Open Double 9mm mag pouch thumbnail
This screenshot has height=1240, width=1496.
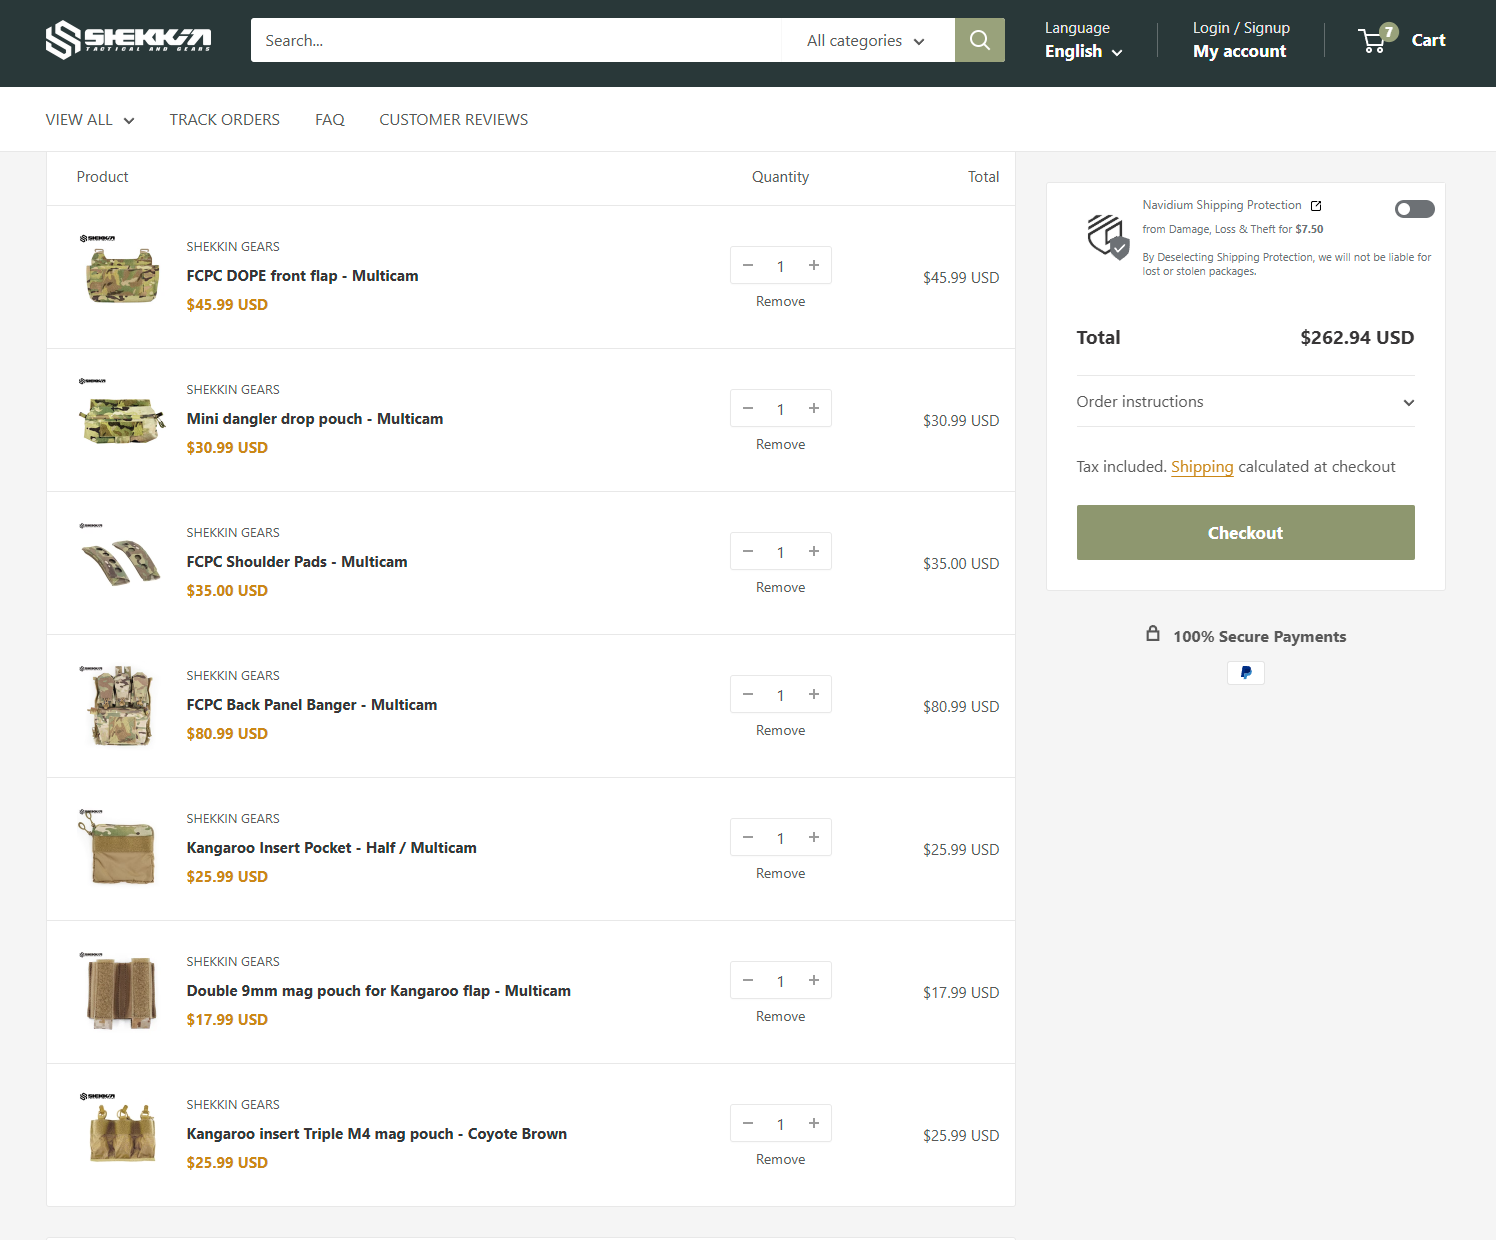coord(121,992)
